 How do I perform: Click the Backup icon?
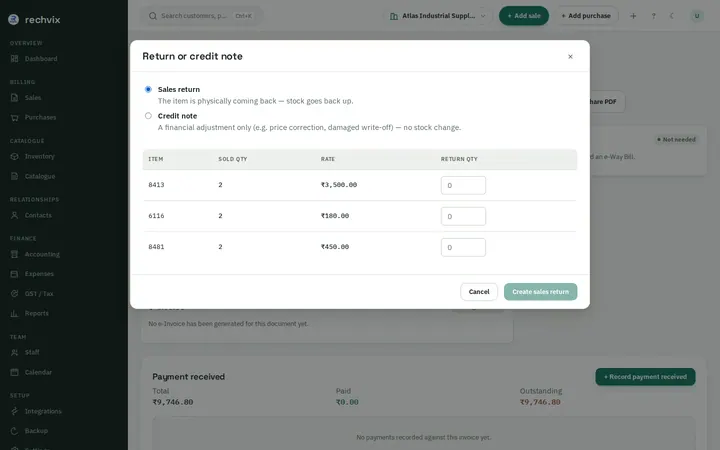pos(15,431)
